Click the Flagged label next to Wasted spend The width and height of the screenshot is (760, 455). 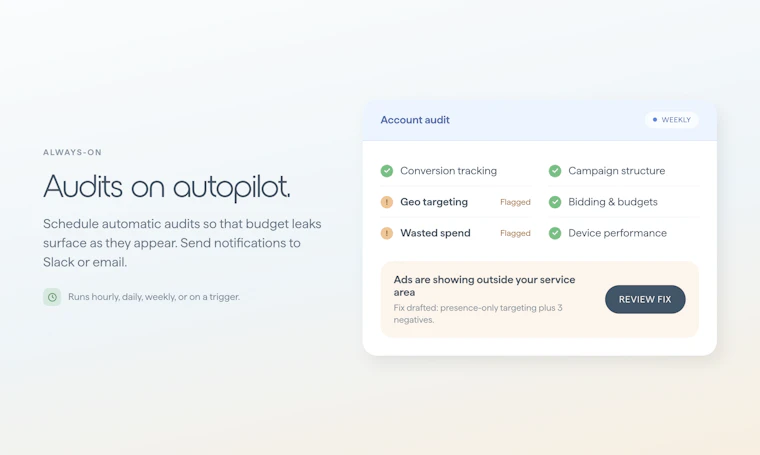click(x=515, y=233)
